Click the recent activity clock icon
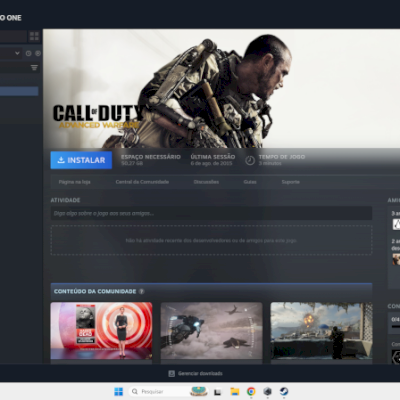Screen dimensions: 400x400 point(29,53)
